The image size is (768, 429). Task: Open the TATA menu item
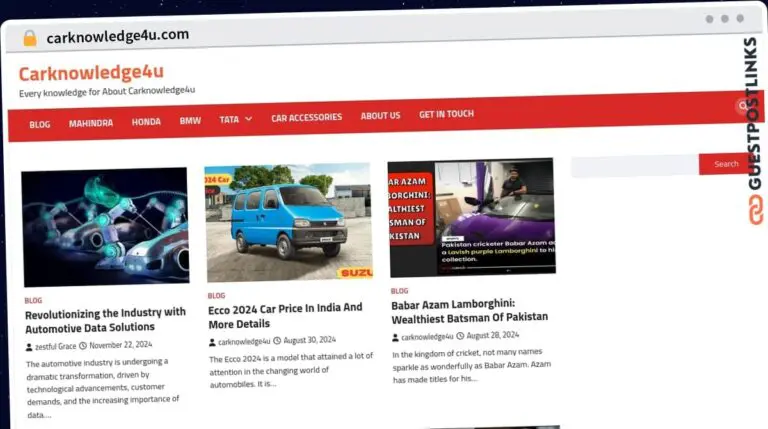point(229,119)
